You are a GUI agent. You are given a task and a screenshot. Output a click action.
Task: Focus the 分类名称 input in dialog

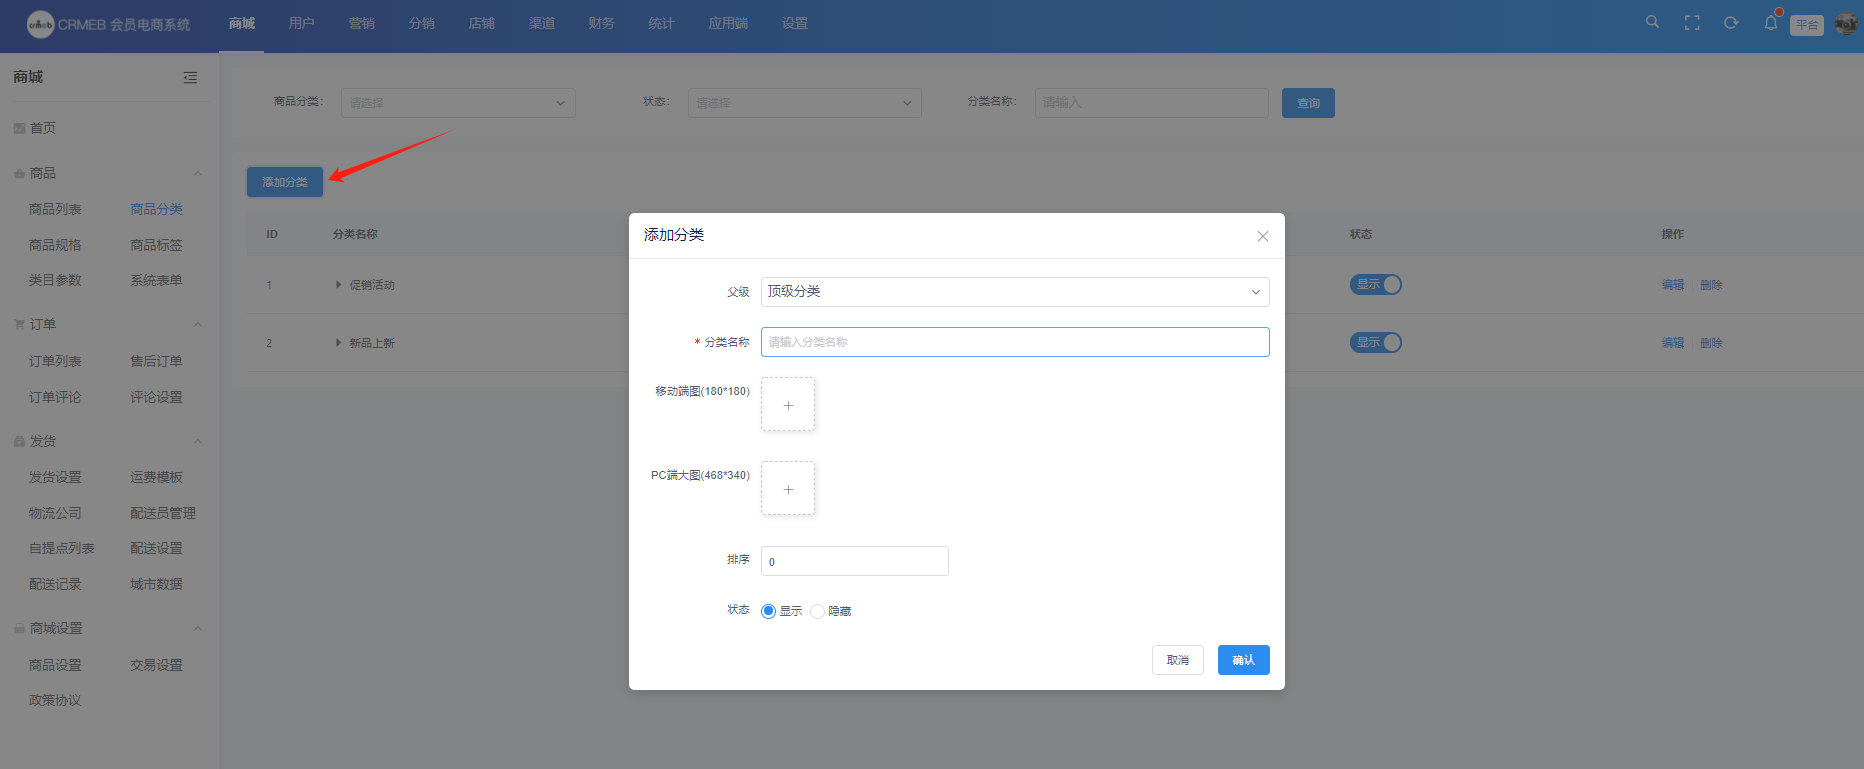(x=1014, y=342)
